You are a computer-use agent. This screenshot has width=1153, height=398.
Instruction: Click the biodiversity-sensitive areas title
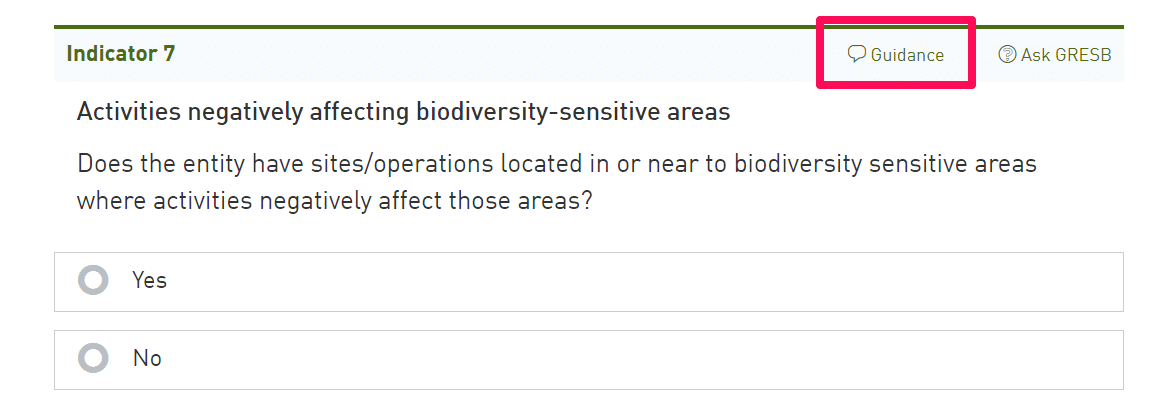coord(403,112)
